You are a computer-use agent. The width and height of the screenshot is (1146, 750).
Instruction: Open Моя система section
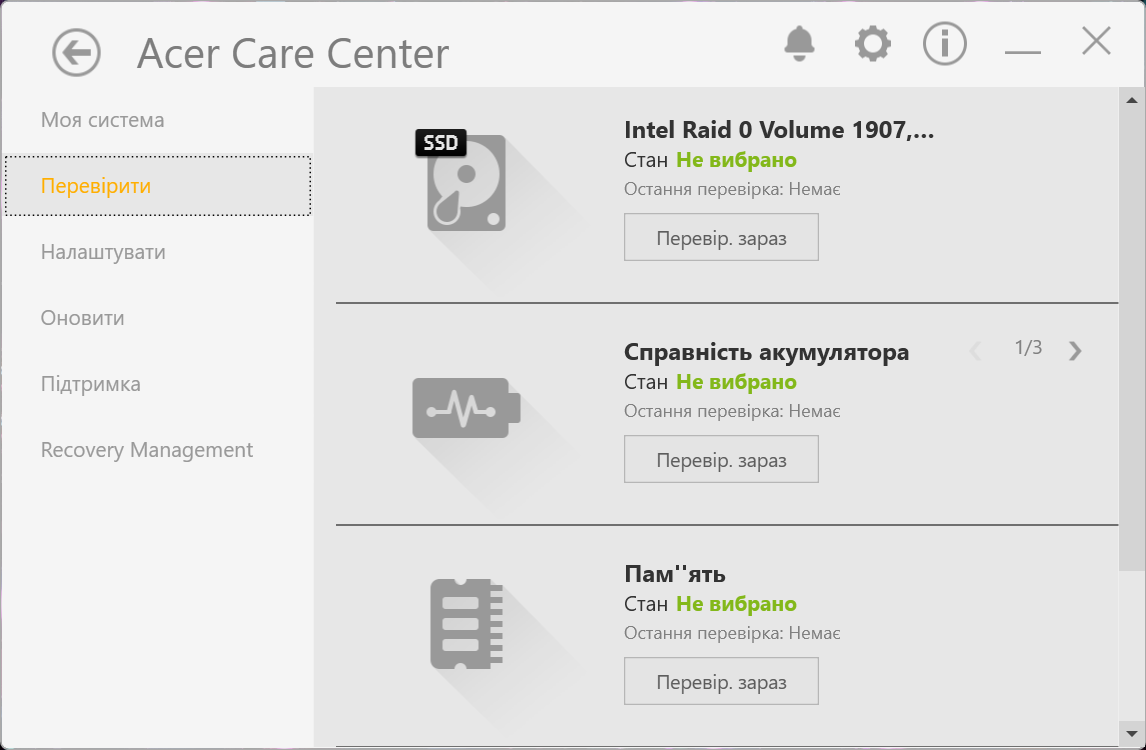tap(102, 120)
